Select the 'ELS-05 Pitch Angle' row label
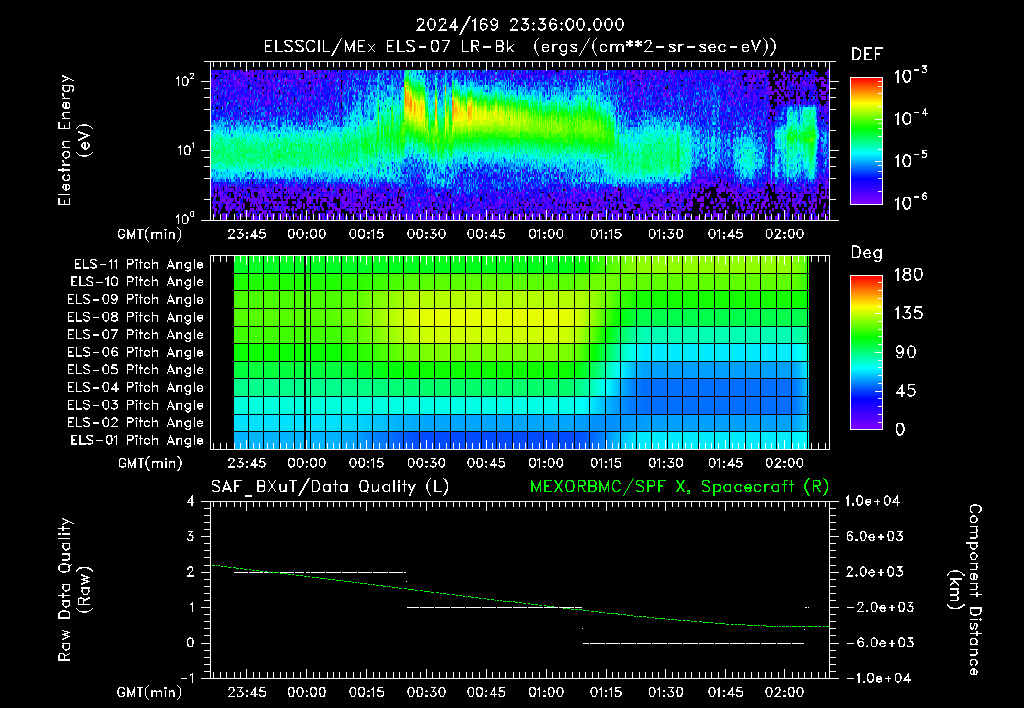Viewport: 1024px width, 708px height. (x=135, y=370)
